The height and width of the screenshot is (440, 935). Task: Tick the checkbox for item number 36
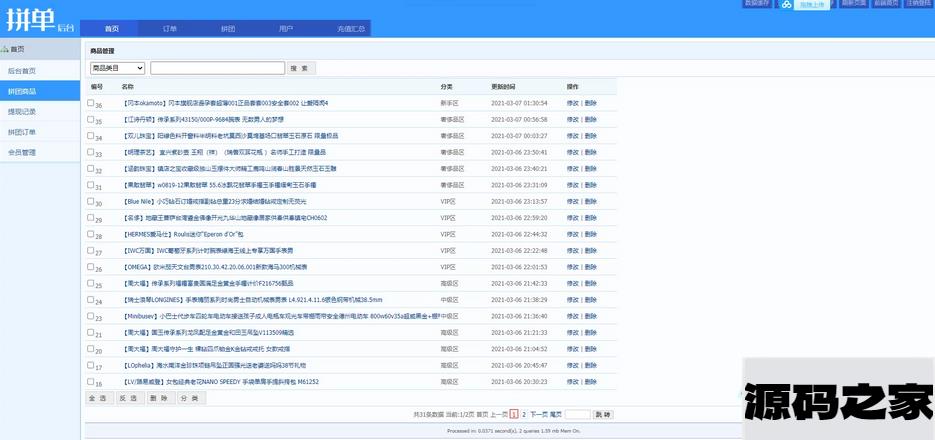coord(90,103)
